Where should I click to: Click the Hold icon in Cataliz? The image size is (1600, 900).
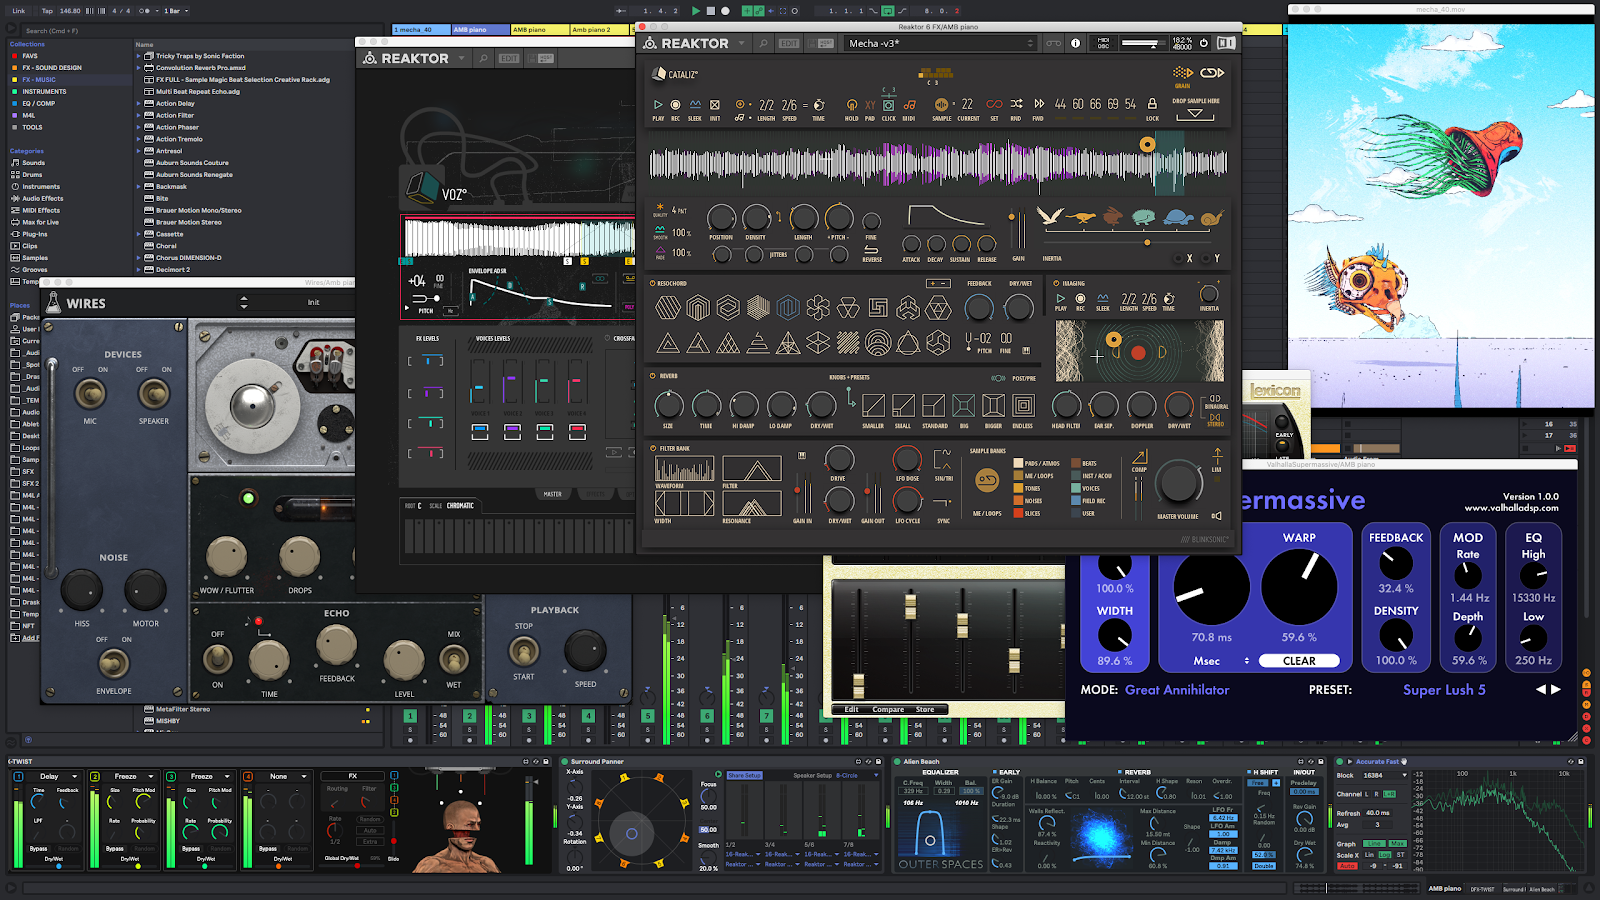coord(851,104)
